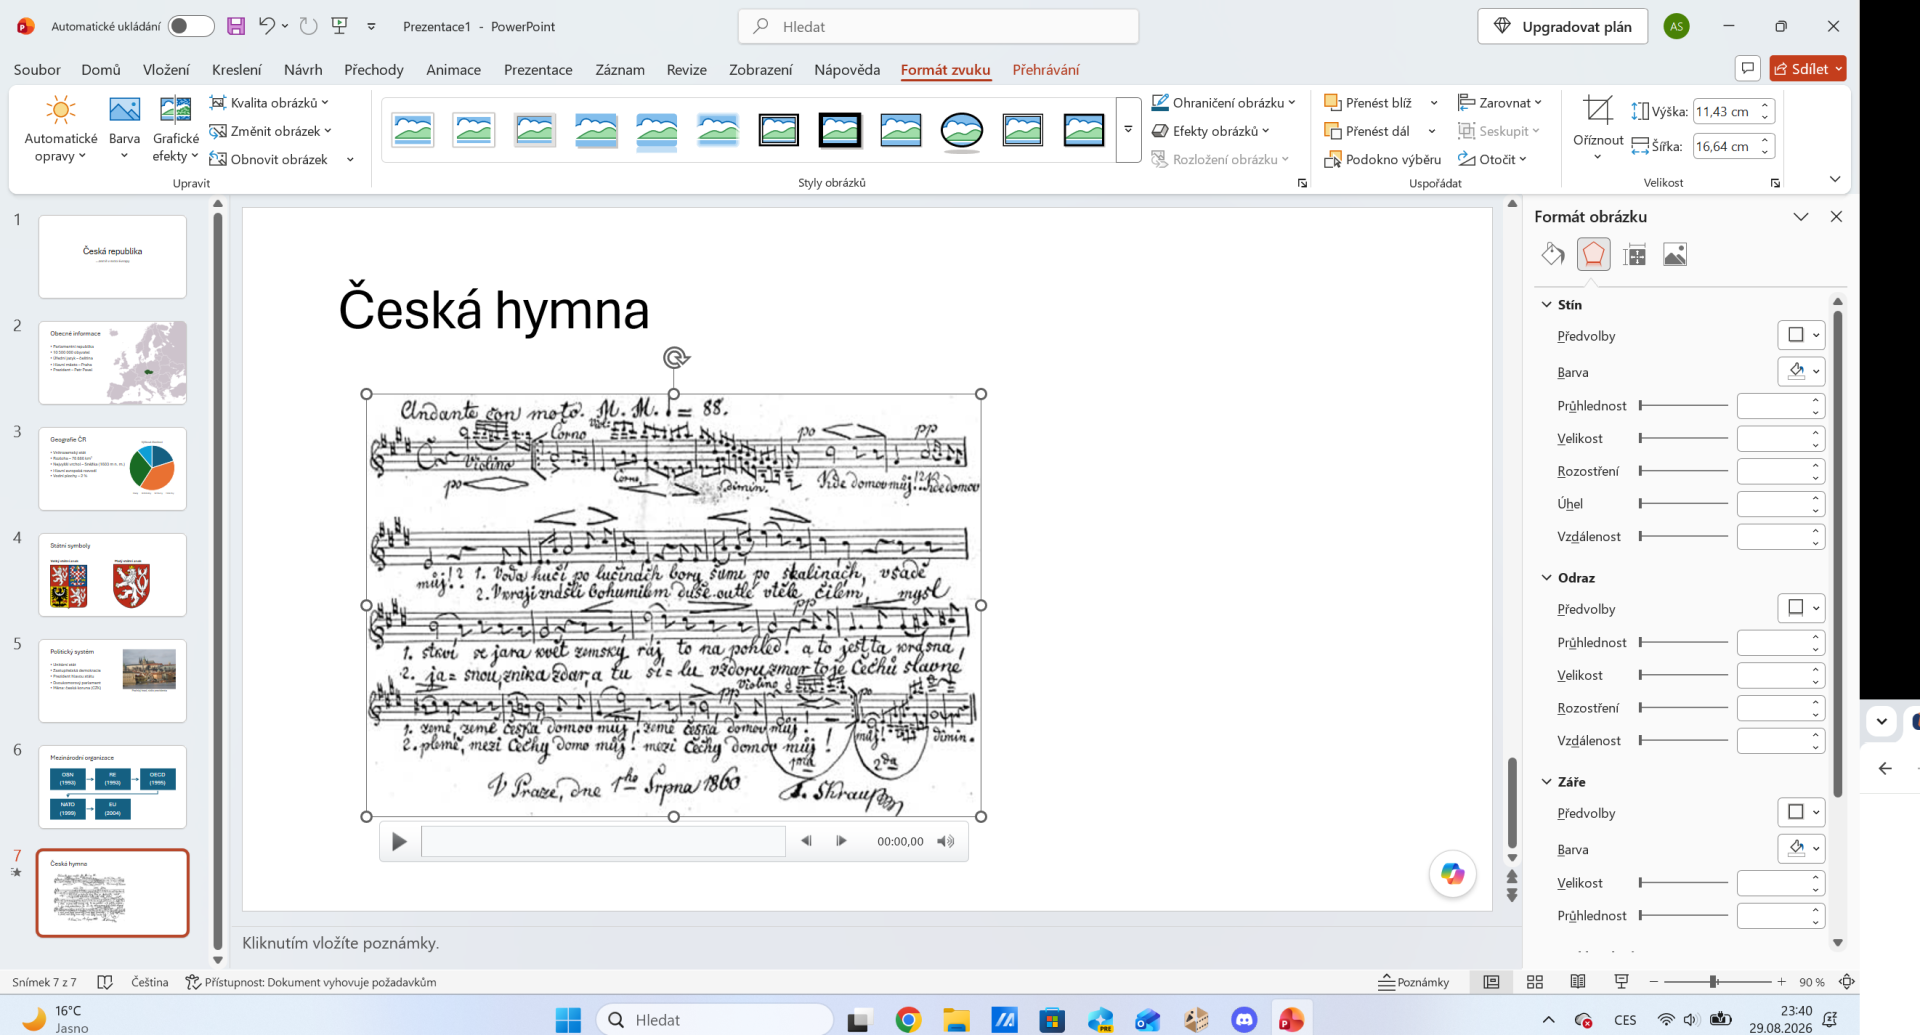The height and width of the screenshot is (1035, 1920).
Task: Open the Zobrazení ribbon tab
Action: coord(760,69)
